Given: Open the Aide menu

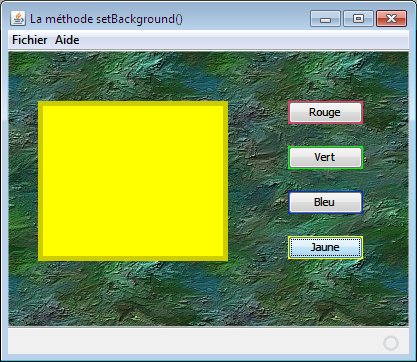Looking at the screenshot, I should [x=67, y=40].
